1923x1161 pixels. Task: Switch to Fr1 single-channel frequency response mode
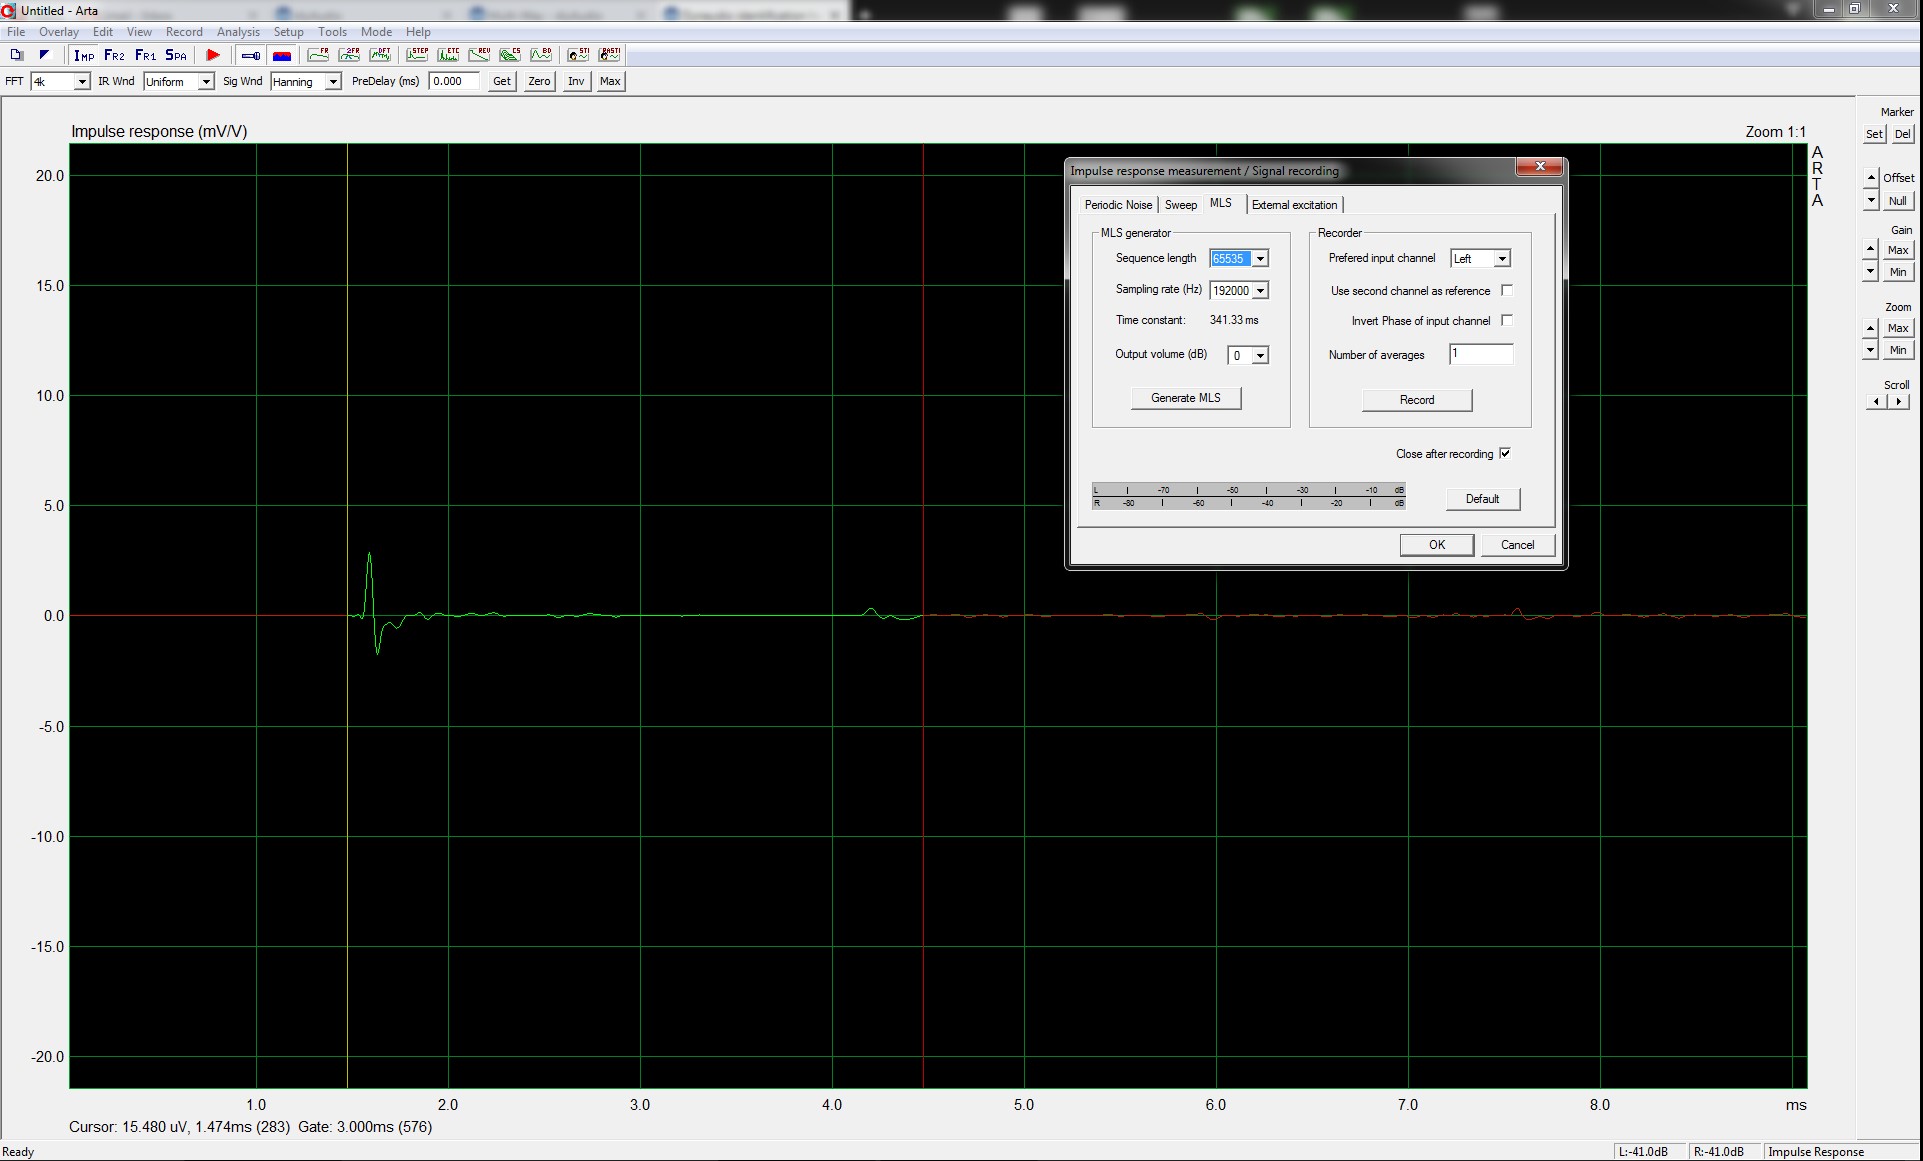click(145, 55)
